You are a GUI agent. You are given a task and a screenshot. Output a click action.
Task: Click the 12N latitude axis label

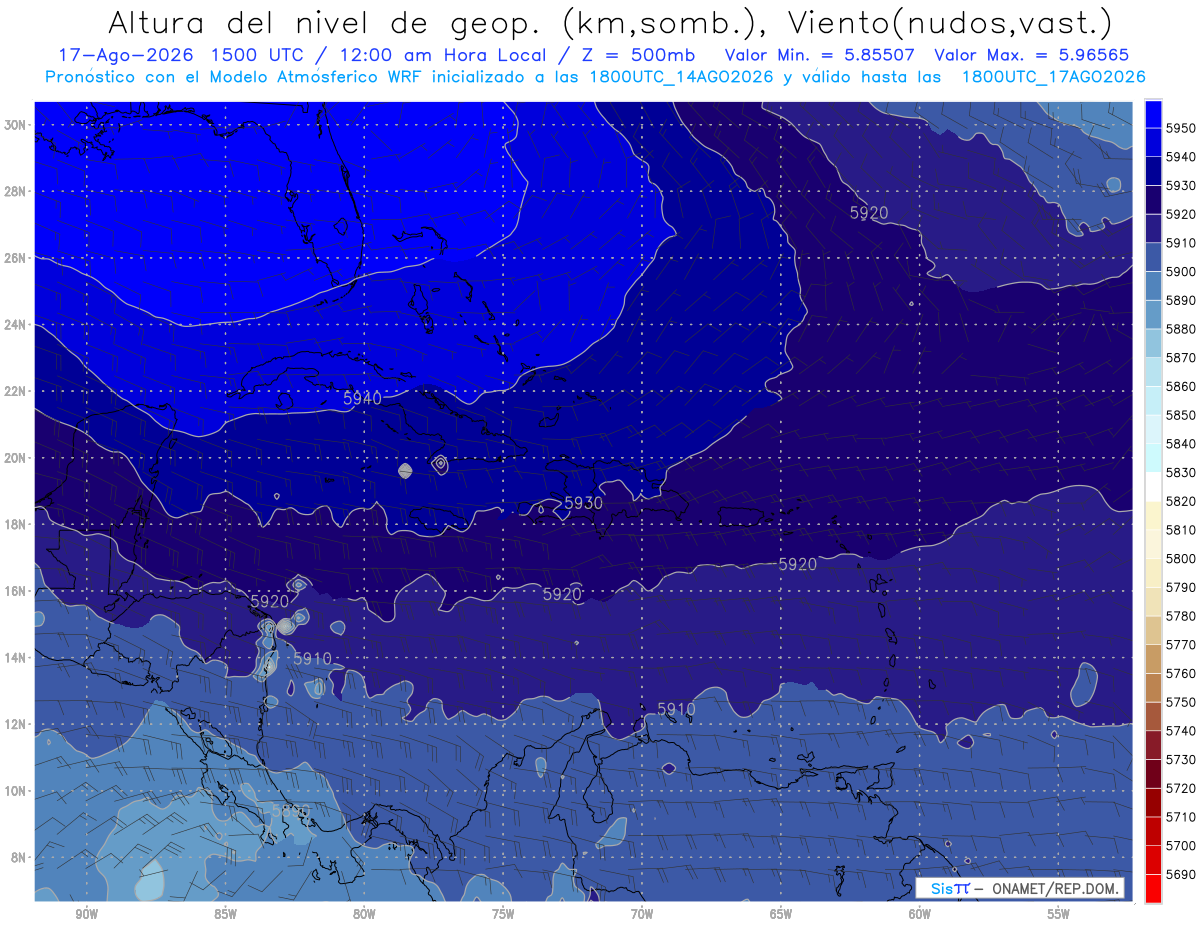pos(16,724)
